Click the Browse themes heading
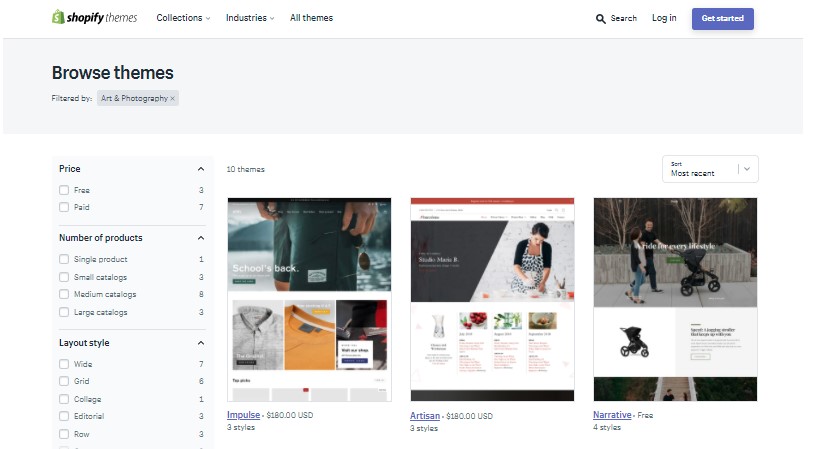Viewport: 818px width, 449px height. click(113, 72)
